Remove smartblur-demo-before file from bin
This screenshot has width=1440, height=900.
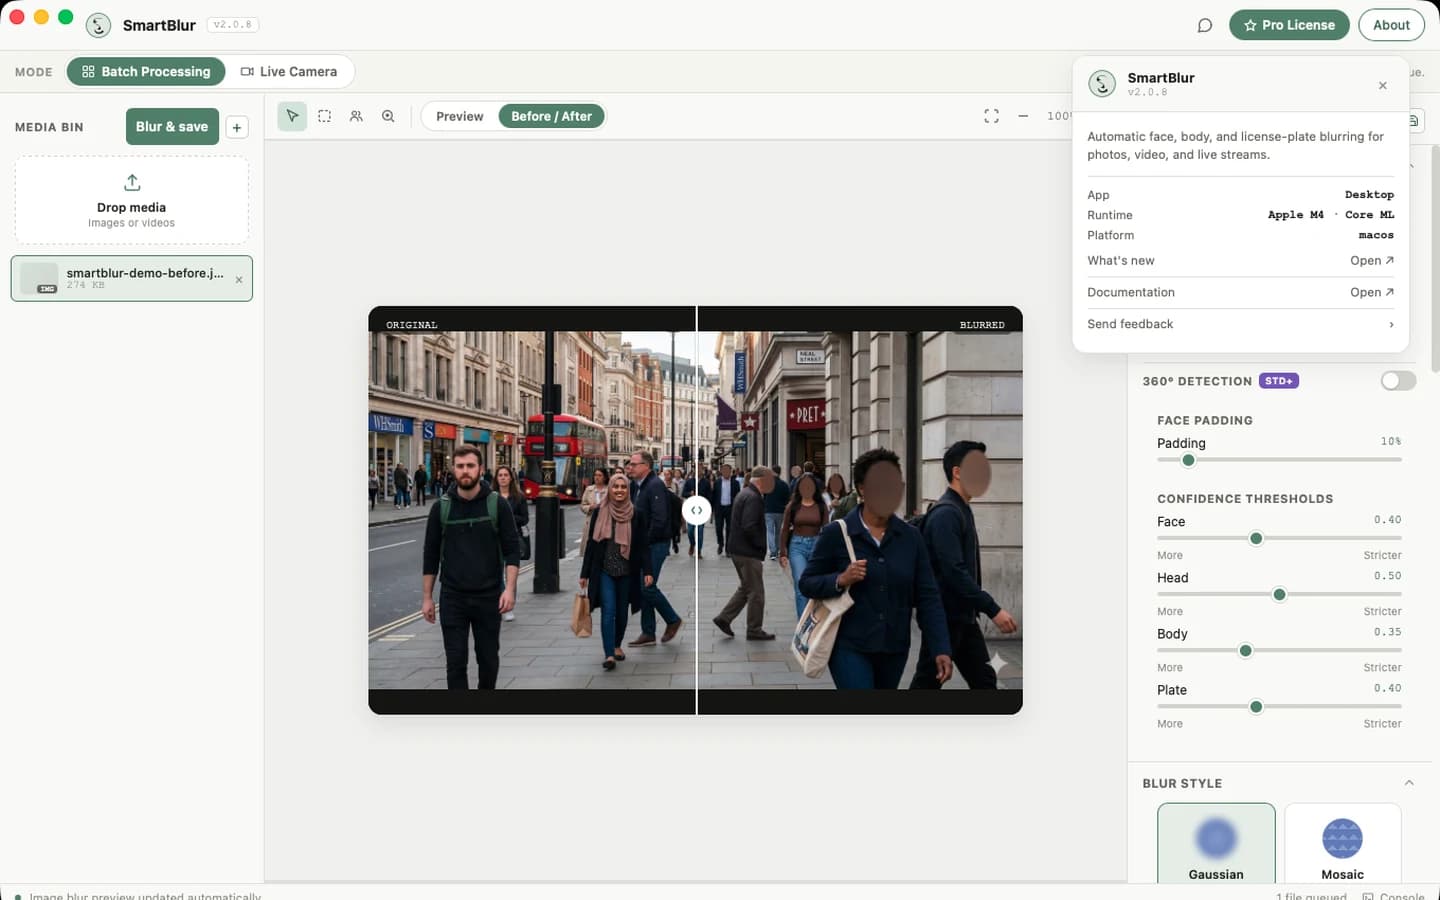click(239, 280)
